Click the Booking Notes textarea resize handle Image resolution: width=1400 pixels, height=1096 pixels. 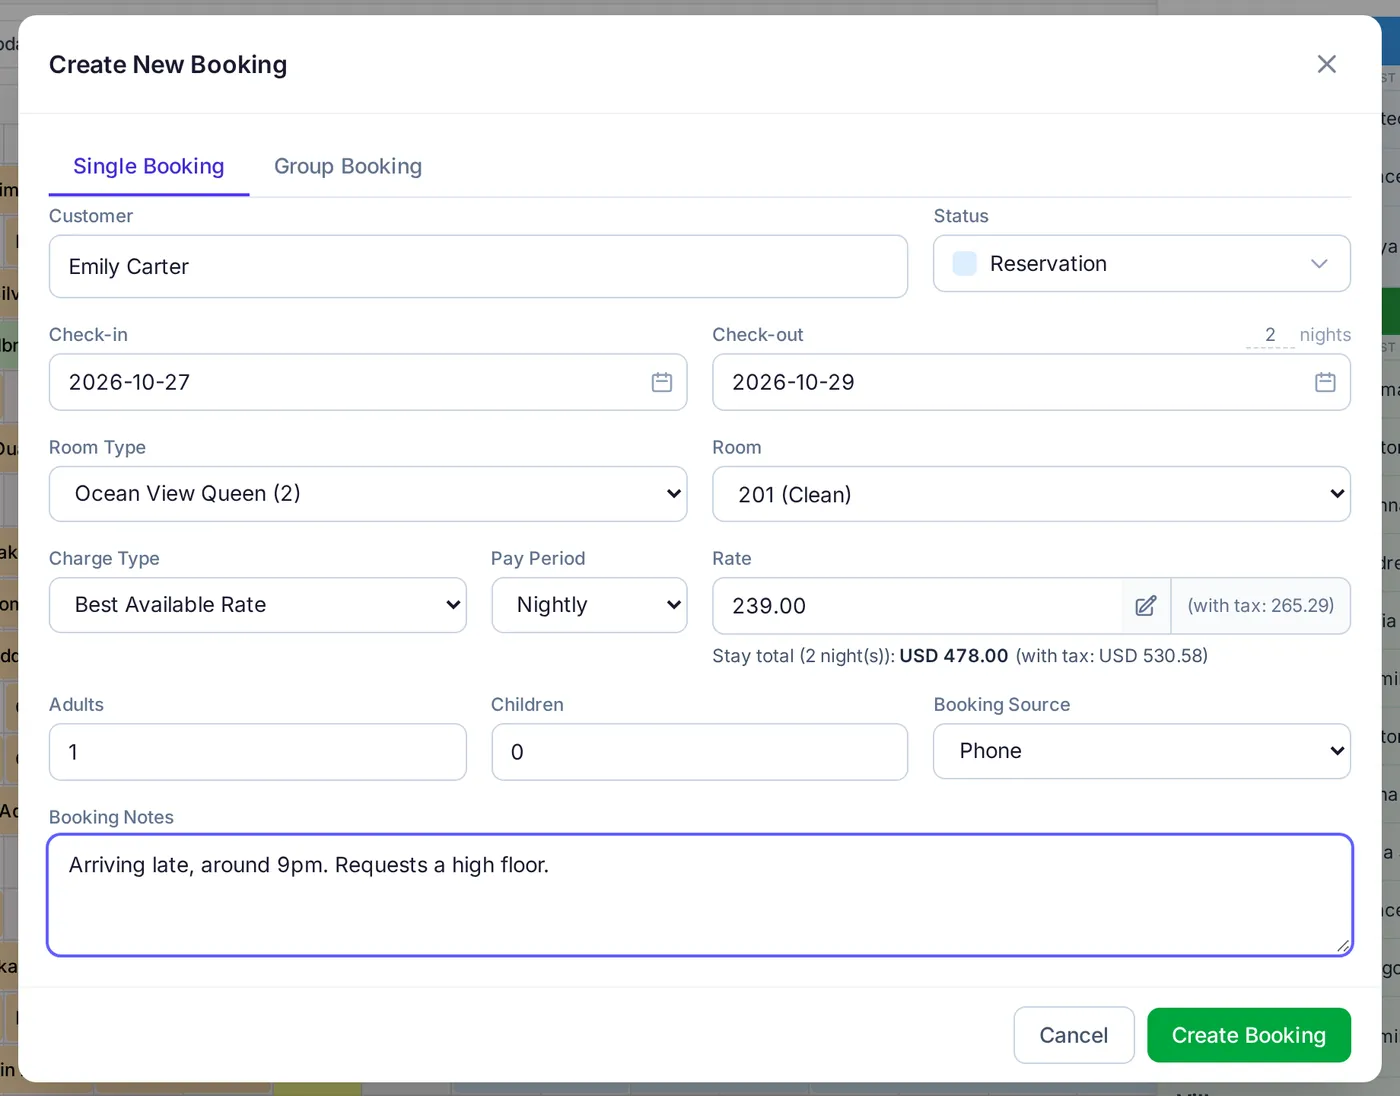pyautogui.click(x=1342, y=945)
